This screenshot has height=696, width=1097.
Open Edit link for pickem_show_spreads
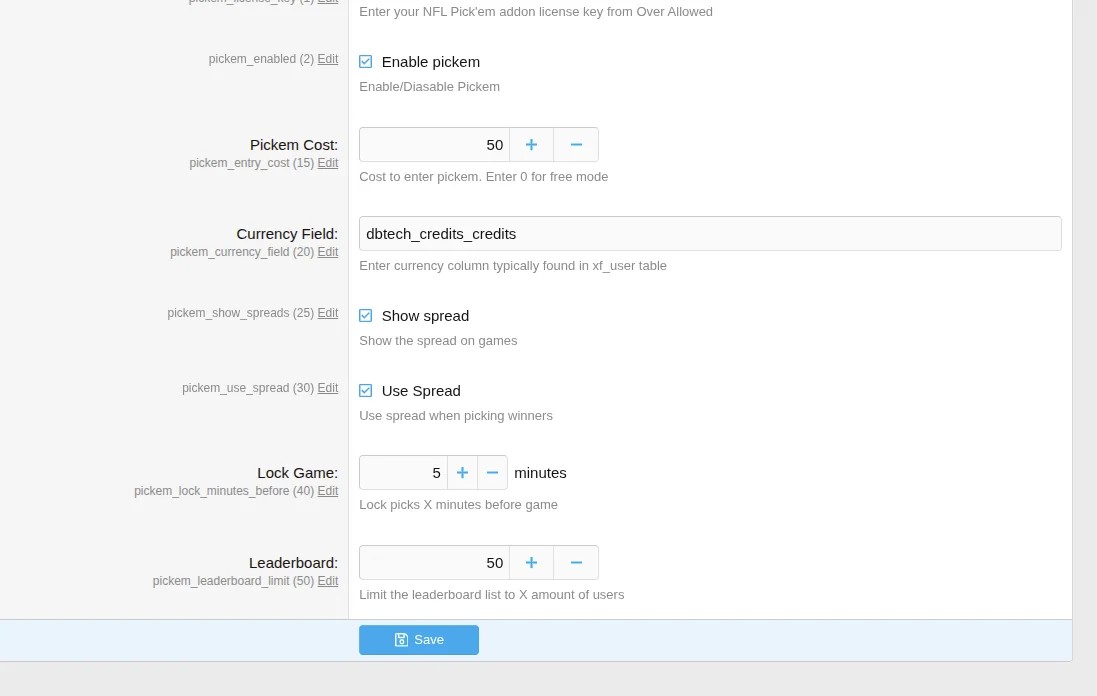pos(328,313)
